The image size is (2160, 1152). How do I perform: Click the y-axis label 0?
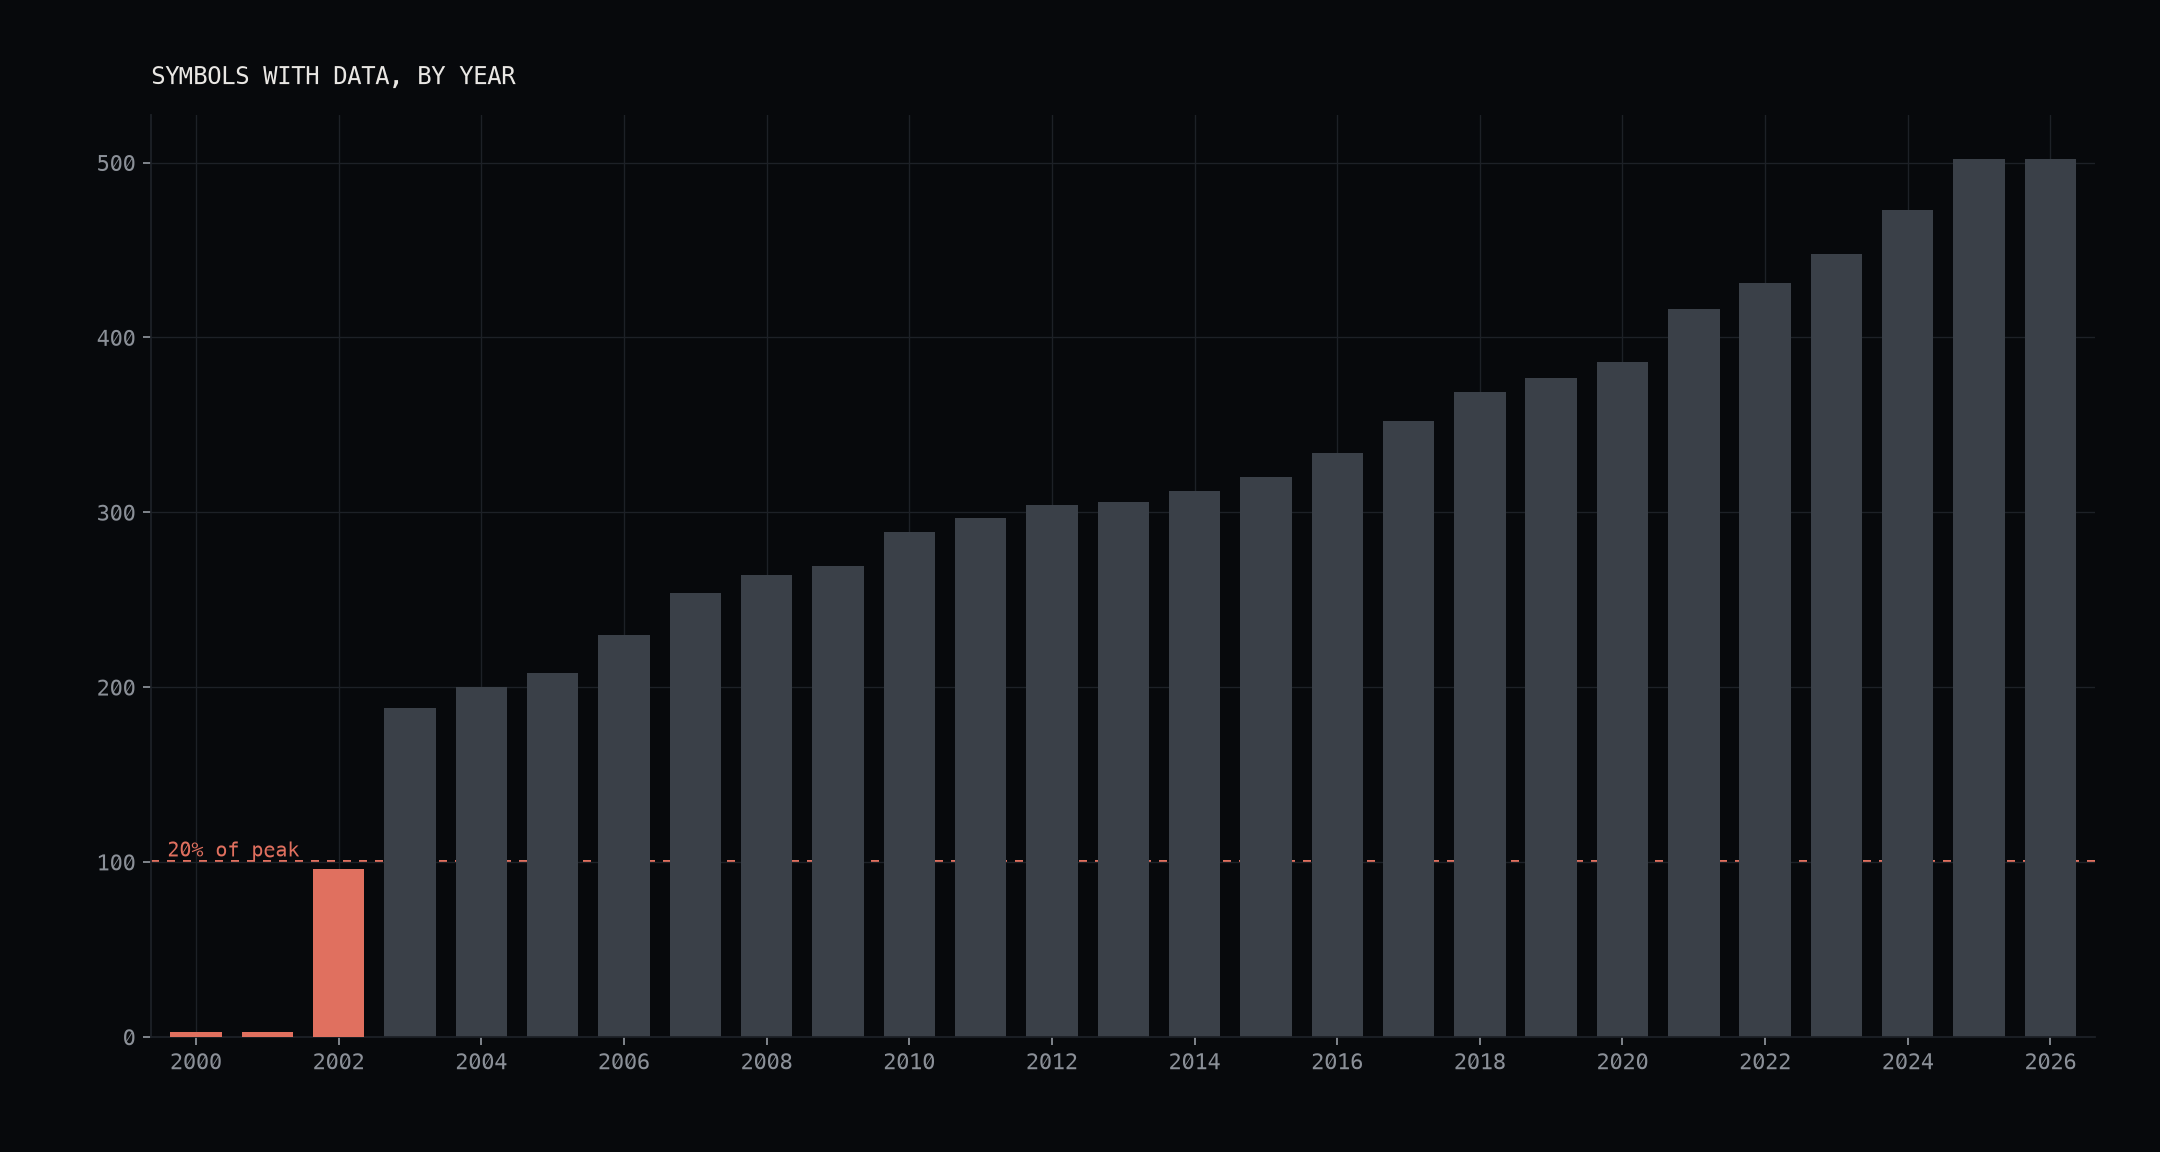point(129,1037)
